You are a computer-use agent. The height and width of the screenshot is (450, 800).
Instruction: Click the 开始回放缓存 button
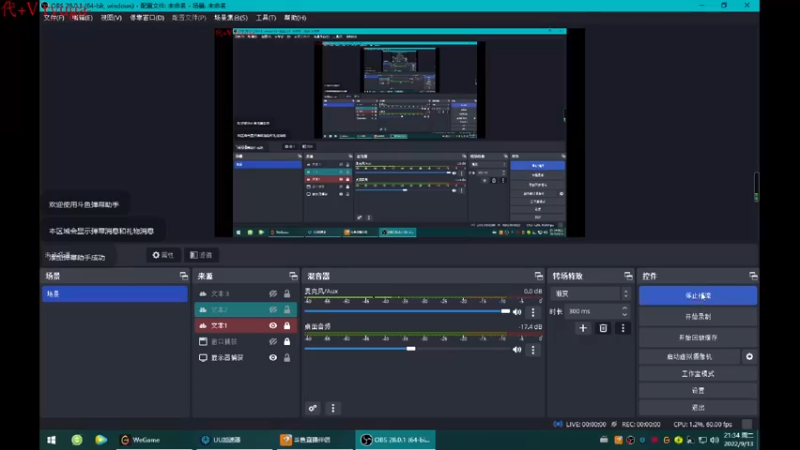698,337
